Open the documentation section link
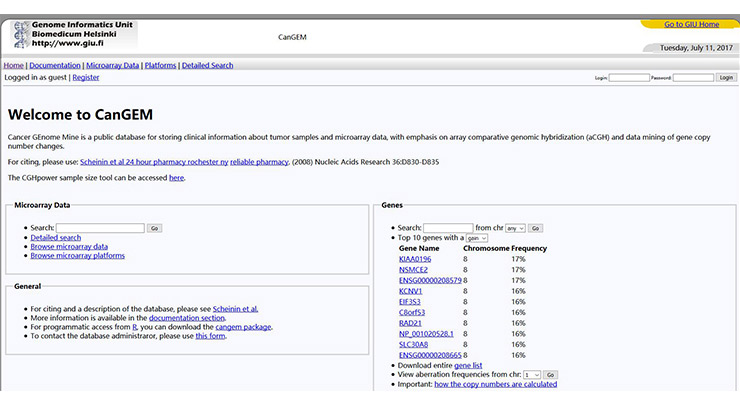This screenshot has width=740, height=401. point(186,318)
